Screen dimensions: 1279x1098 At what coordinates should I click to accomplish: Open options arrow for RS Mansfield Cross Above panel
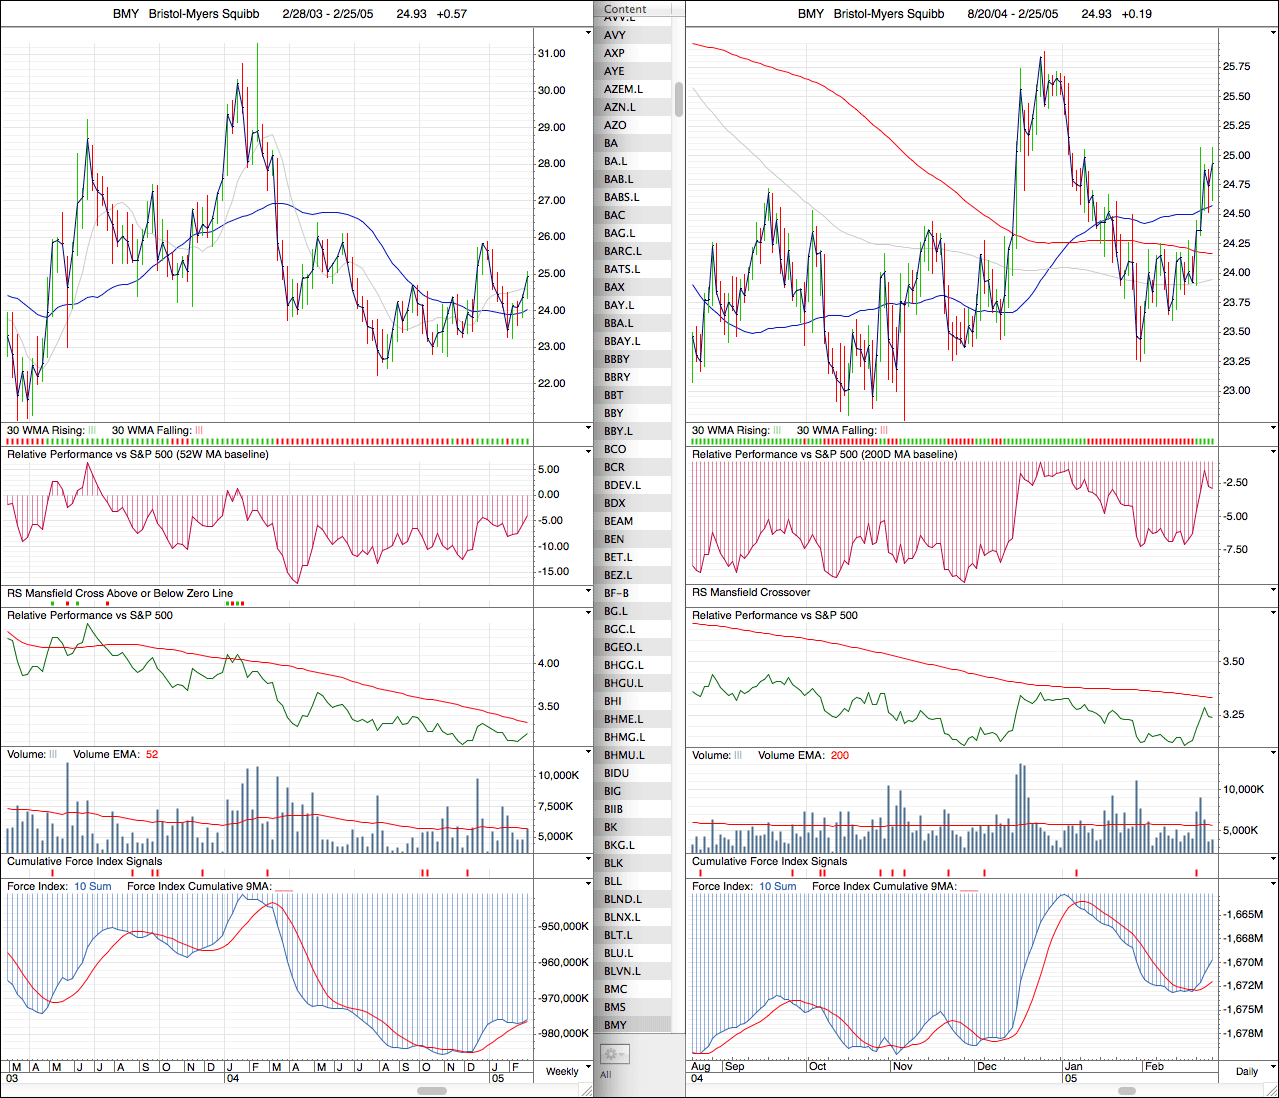[x=588, y=592]
